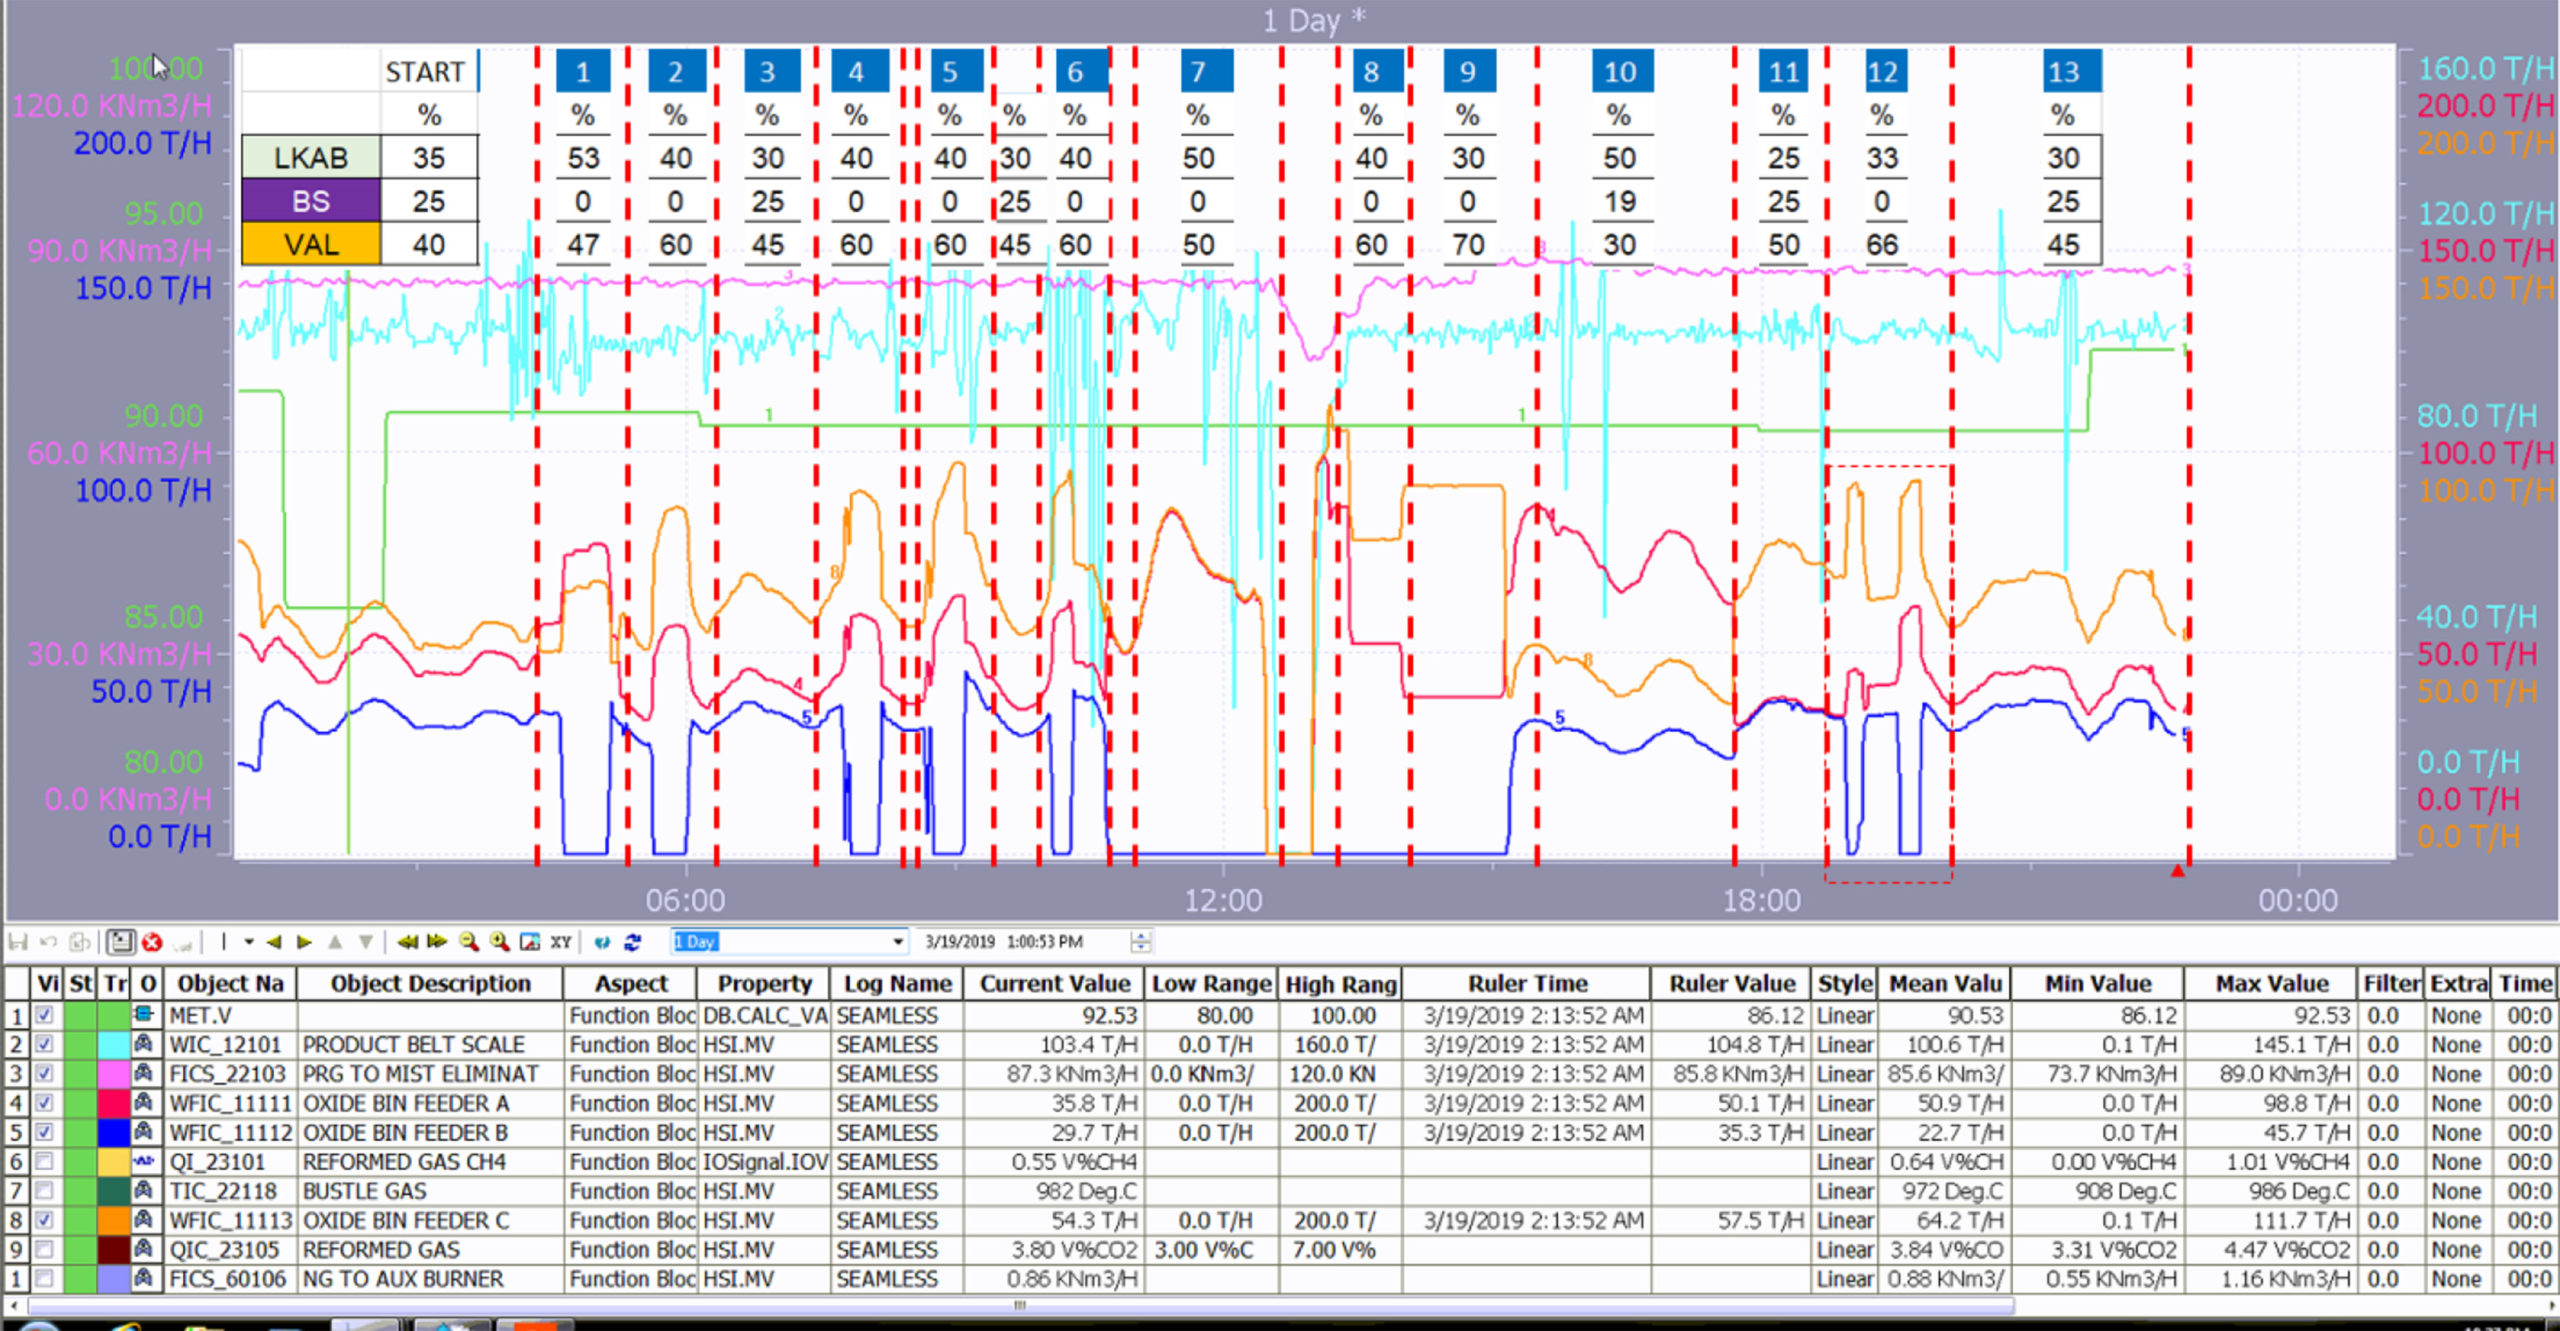The image size is (2560, 1331).
Task: Click the PRODUCT BELT SCALE description cell
Action: pos(431,1044)
